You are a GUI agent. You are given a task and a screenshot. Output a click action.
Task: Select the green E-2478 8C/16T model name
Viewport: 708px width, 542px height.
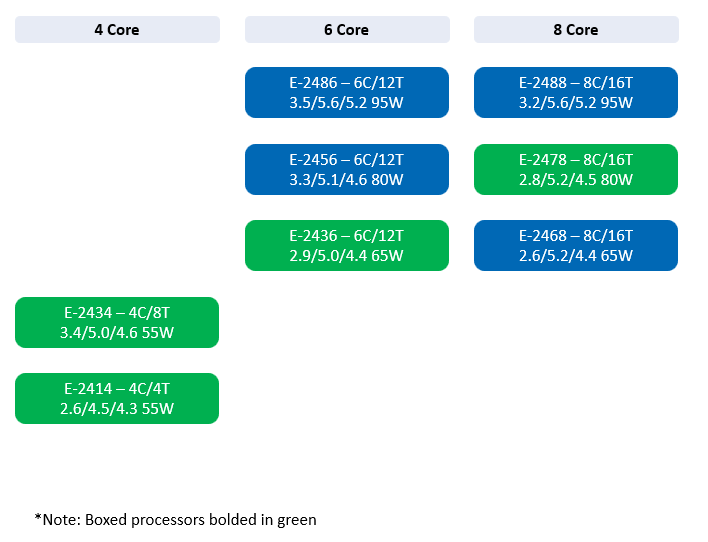pyautogui.click(x=576, y=160)
